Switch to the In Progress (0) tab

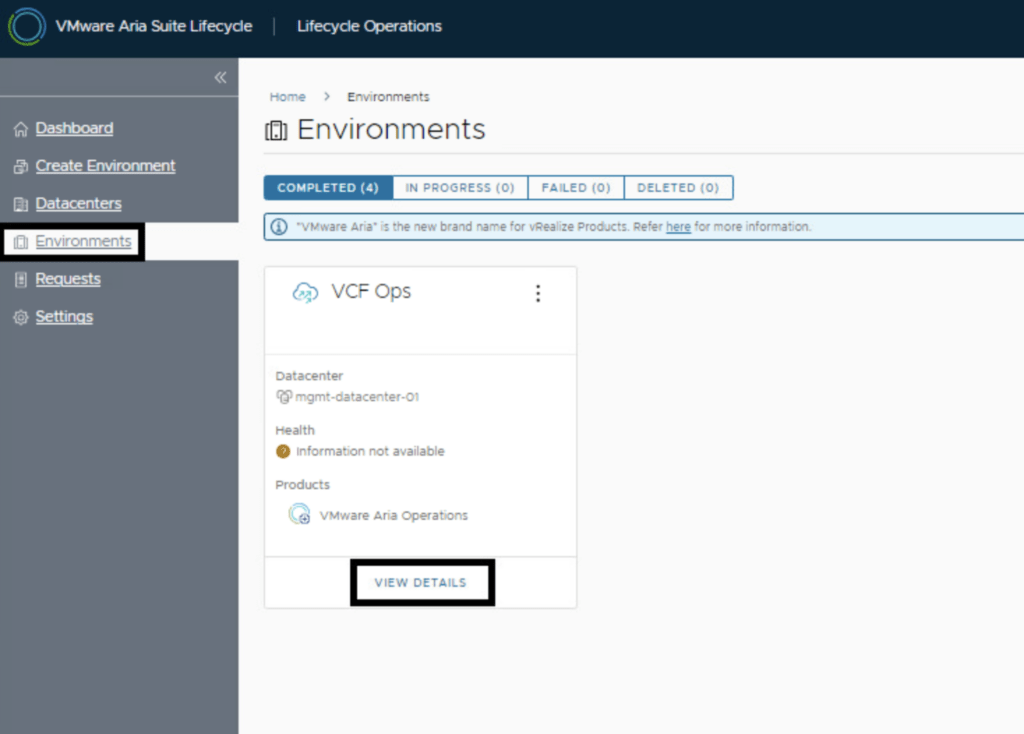[459, 188]
